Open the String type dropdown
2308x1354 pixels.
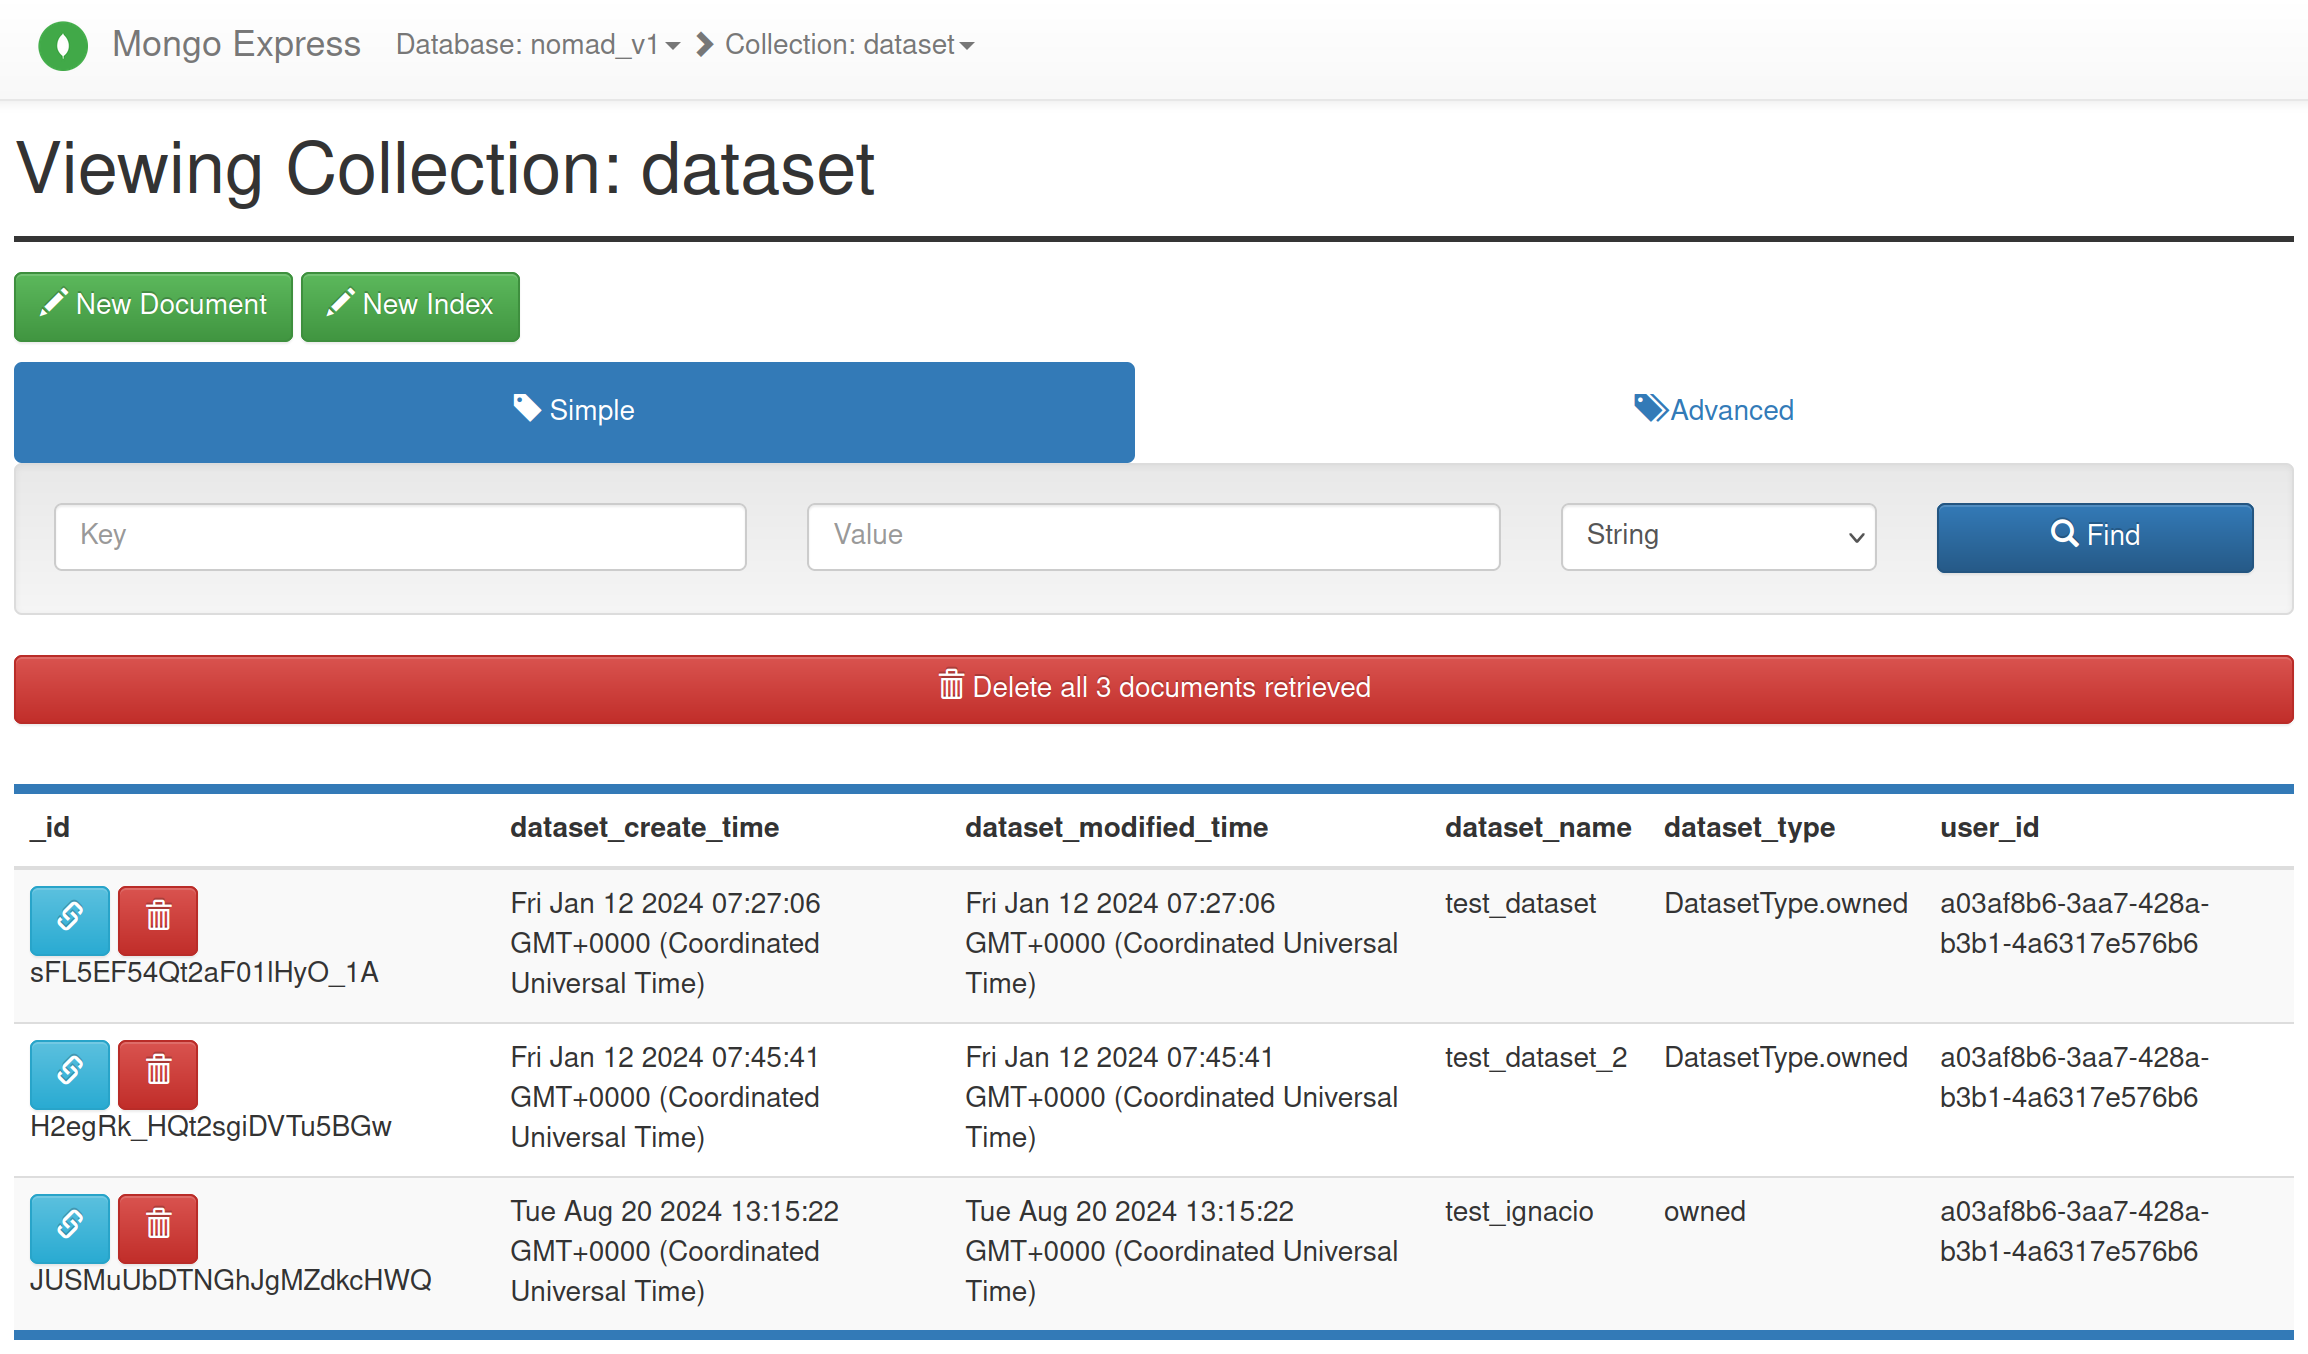[1718, 537]
